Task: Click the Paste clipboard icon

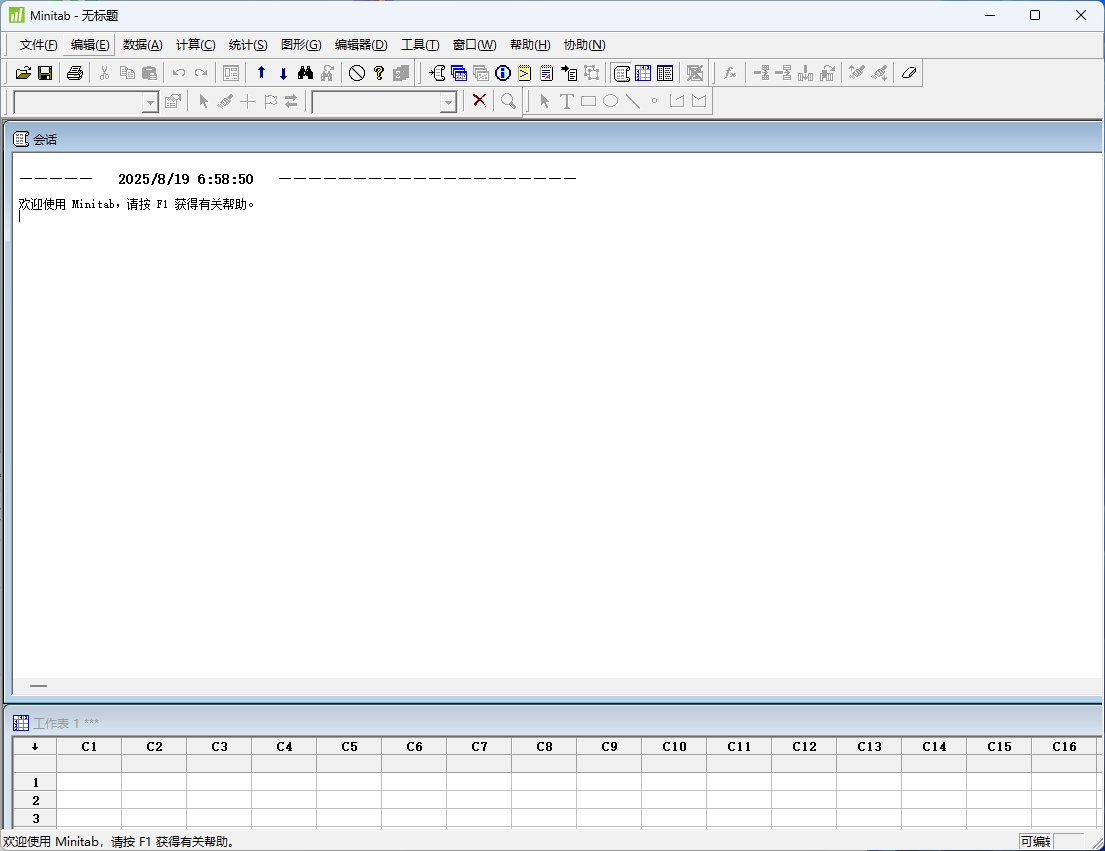Action: click(x=149, y=73)
